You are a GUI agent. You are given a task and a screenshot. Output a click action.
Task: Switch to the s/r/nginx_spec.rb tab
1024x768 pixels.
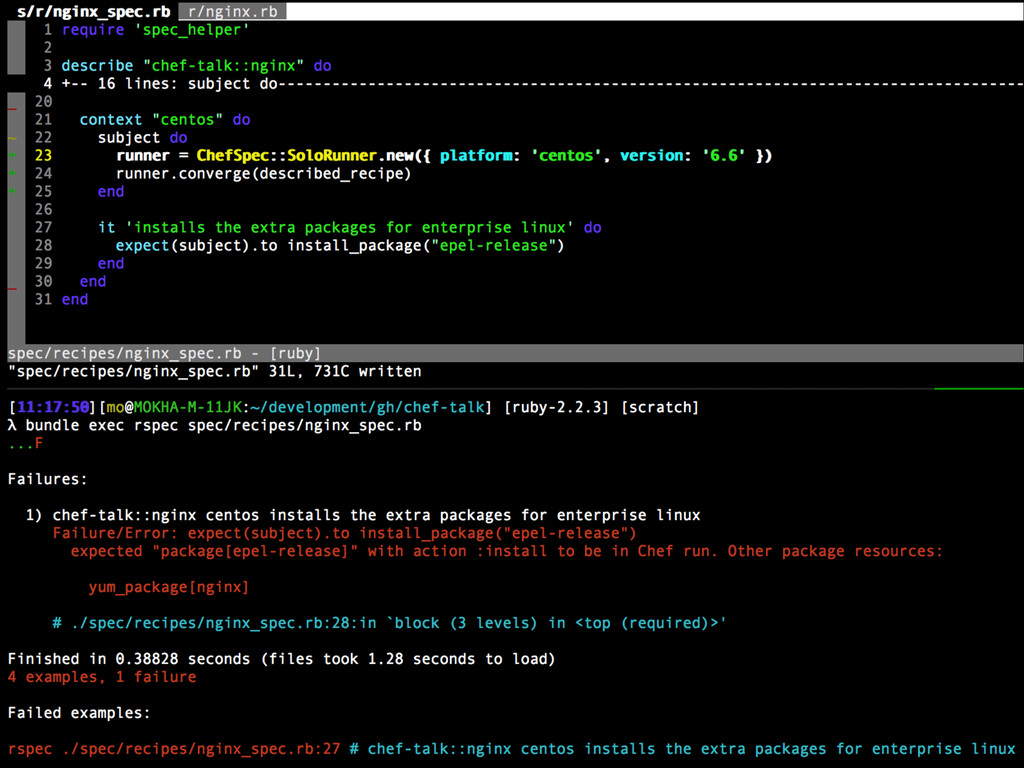point(93,11)
